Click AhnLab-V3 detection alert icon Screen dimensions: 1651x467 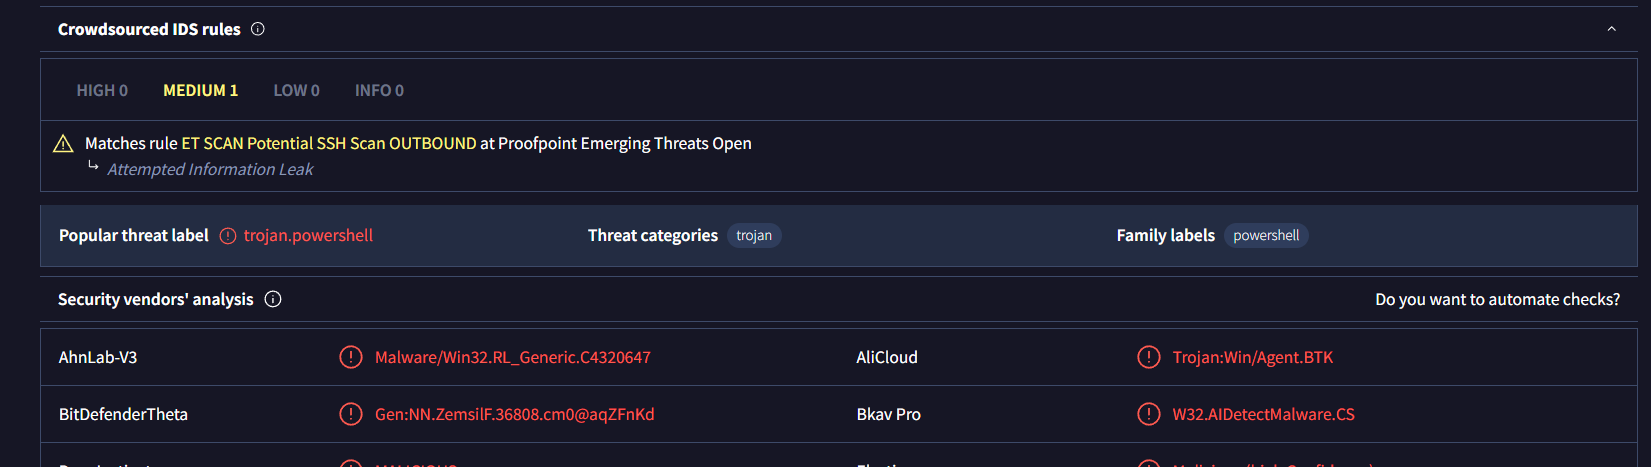pos(351,357)
